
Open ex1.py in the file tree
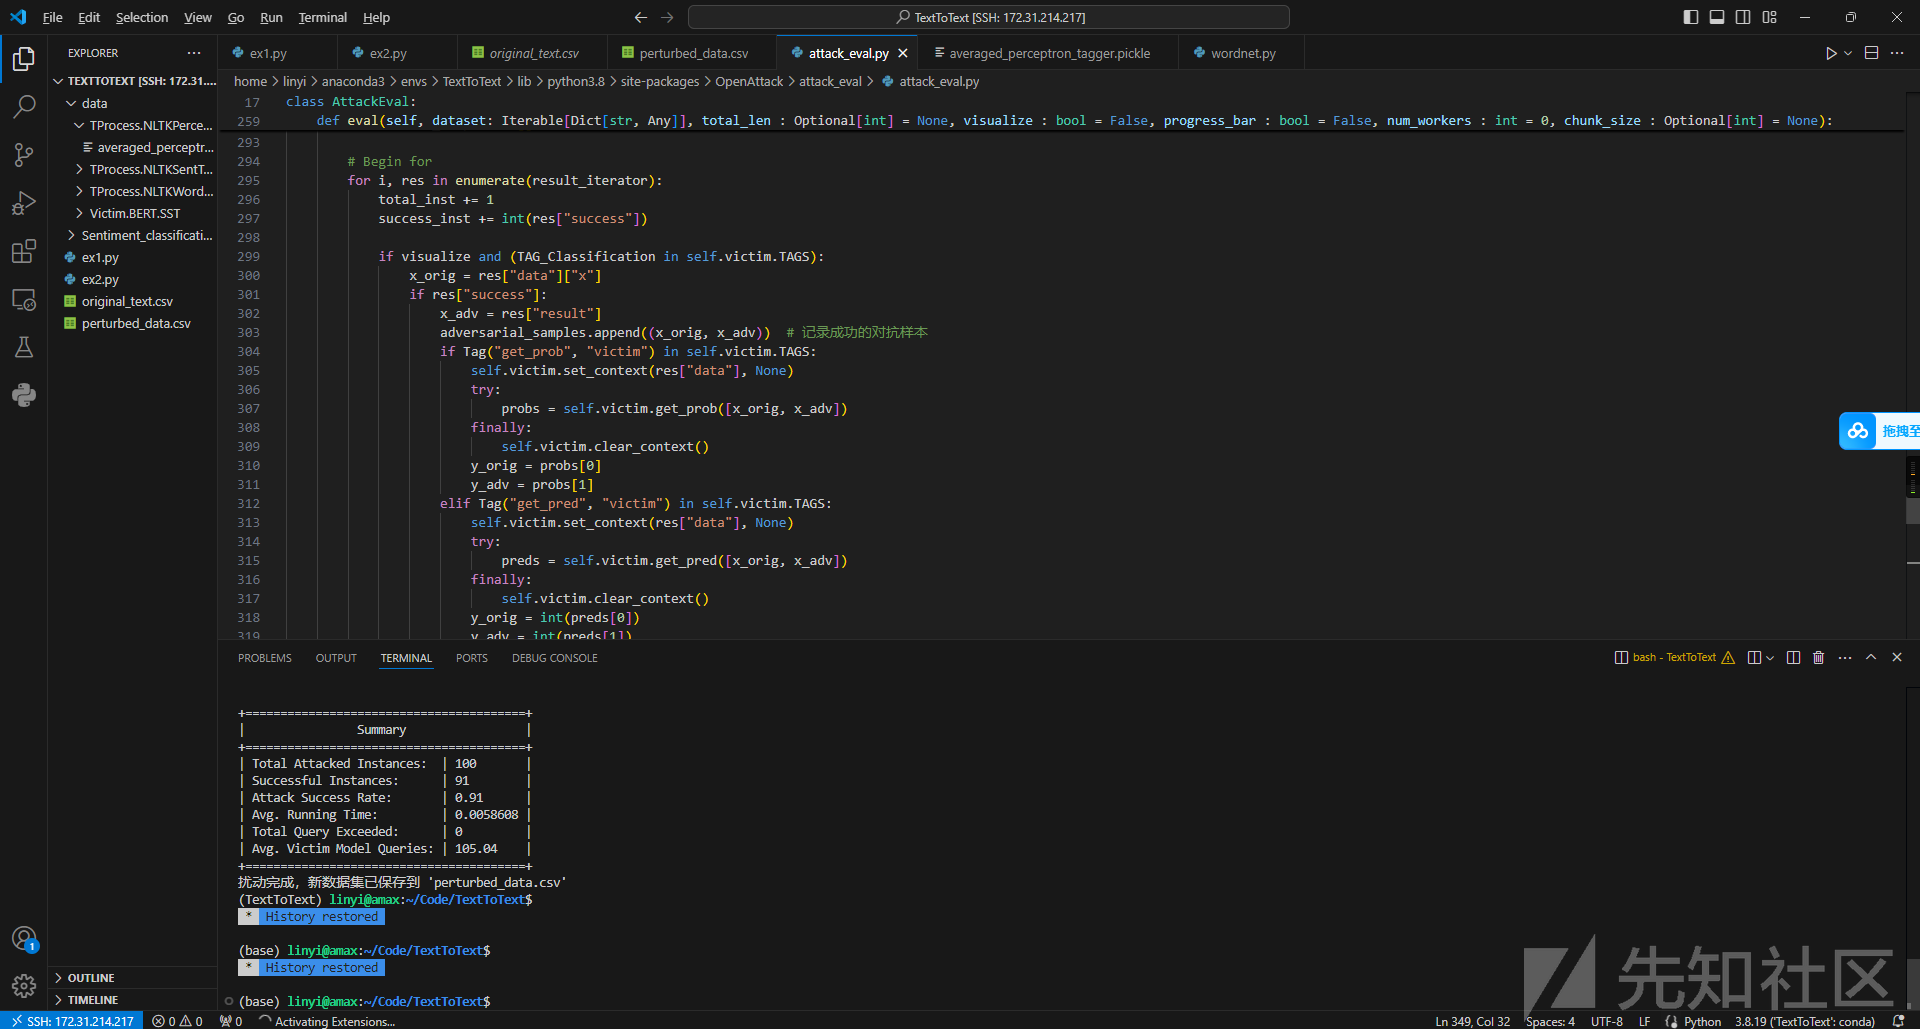point(133,257)
